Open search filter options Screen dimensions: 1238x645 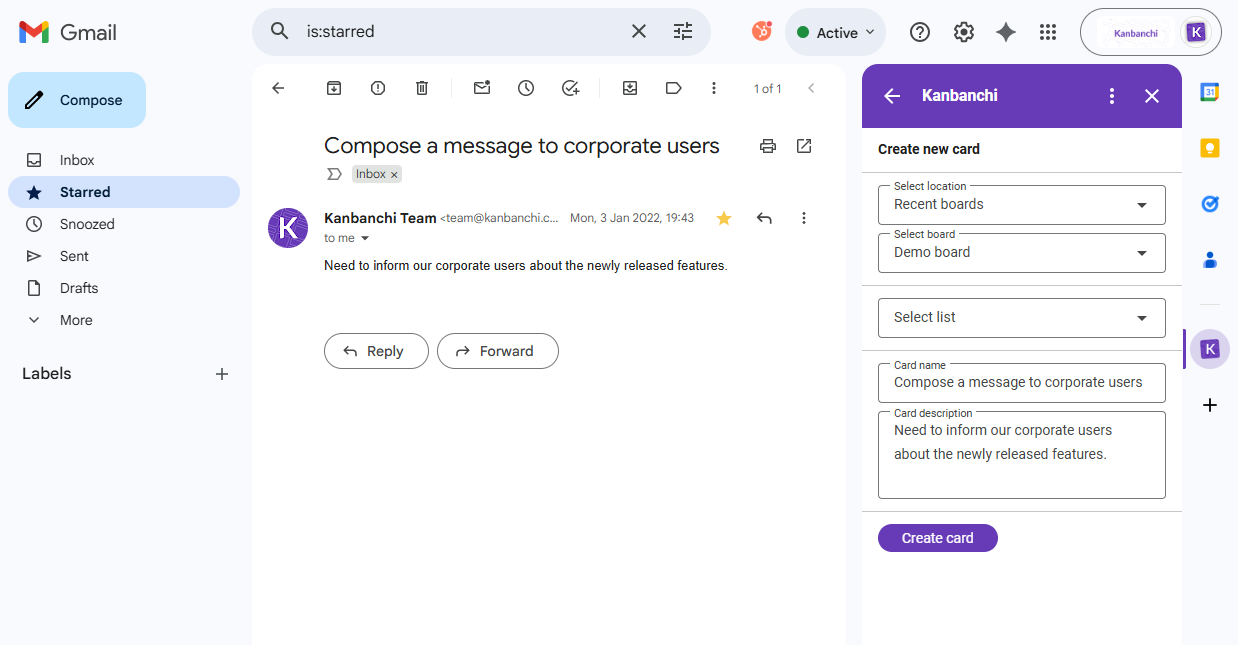click(683, 31)
